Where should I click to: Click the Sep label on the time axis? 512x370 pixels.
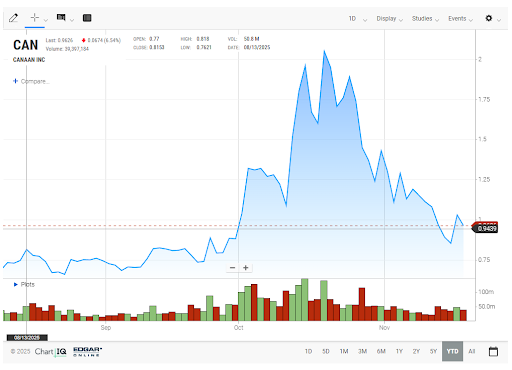[106, 328]
